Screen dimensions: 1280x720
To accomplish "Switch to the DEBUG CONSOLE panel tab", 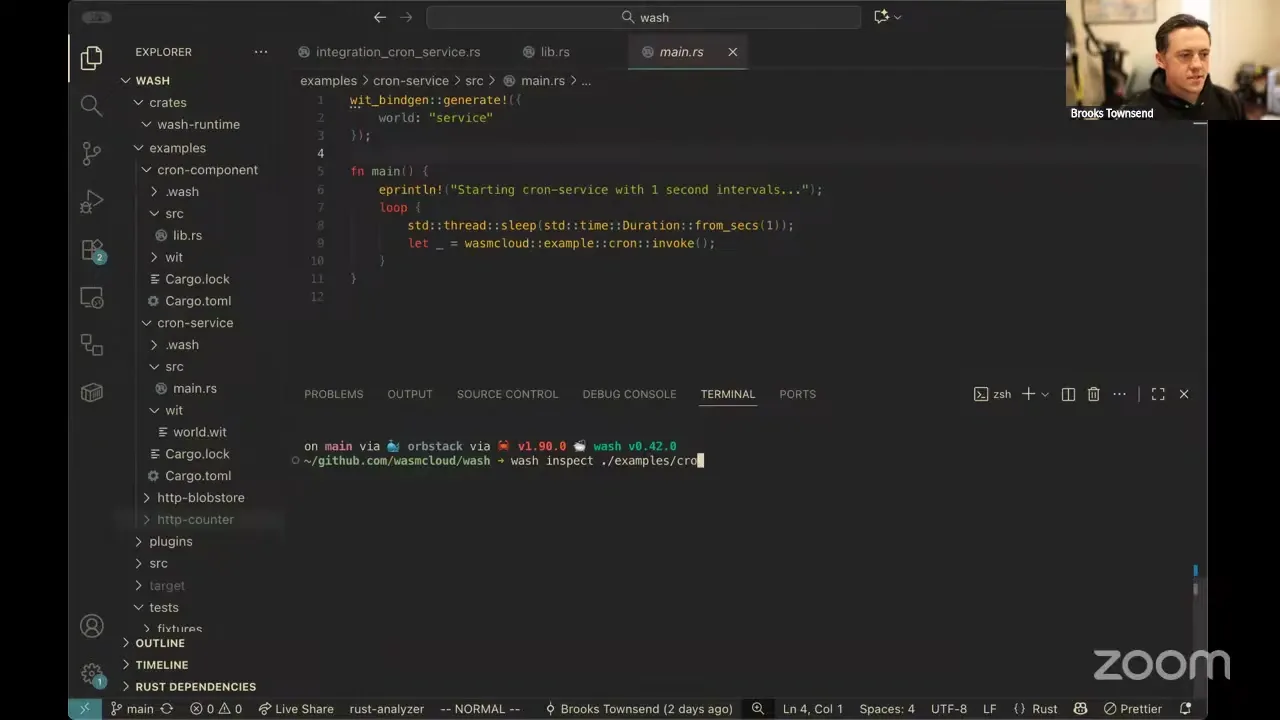I will click(629, 394).
